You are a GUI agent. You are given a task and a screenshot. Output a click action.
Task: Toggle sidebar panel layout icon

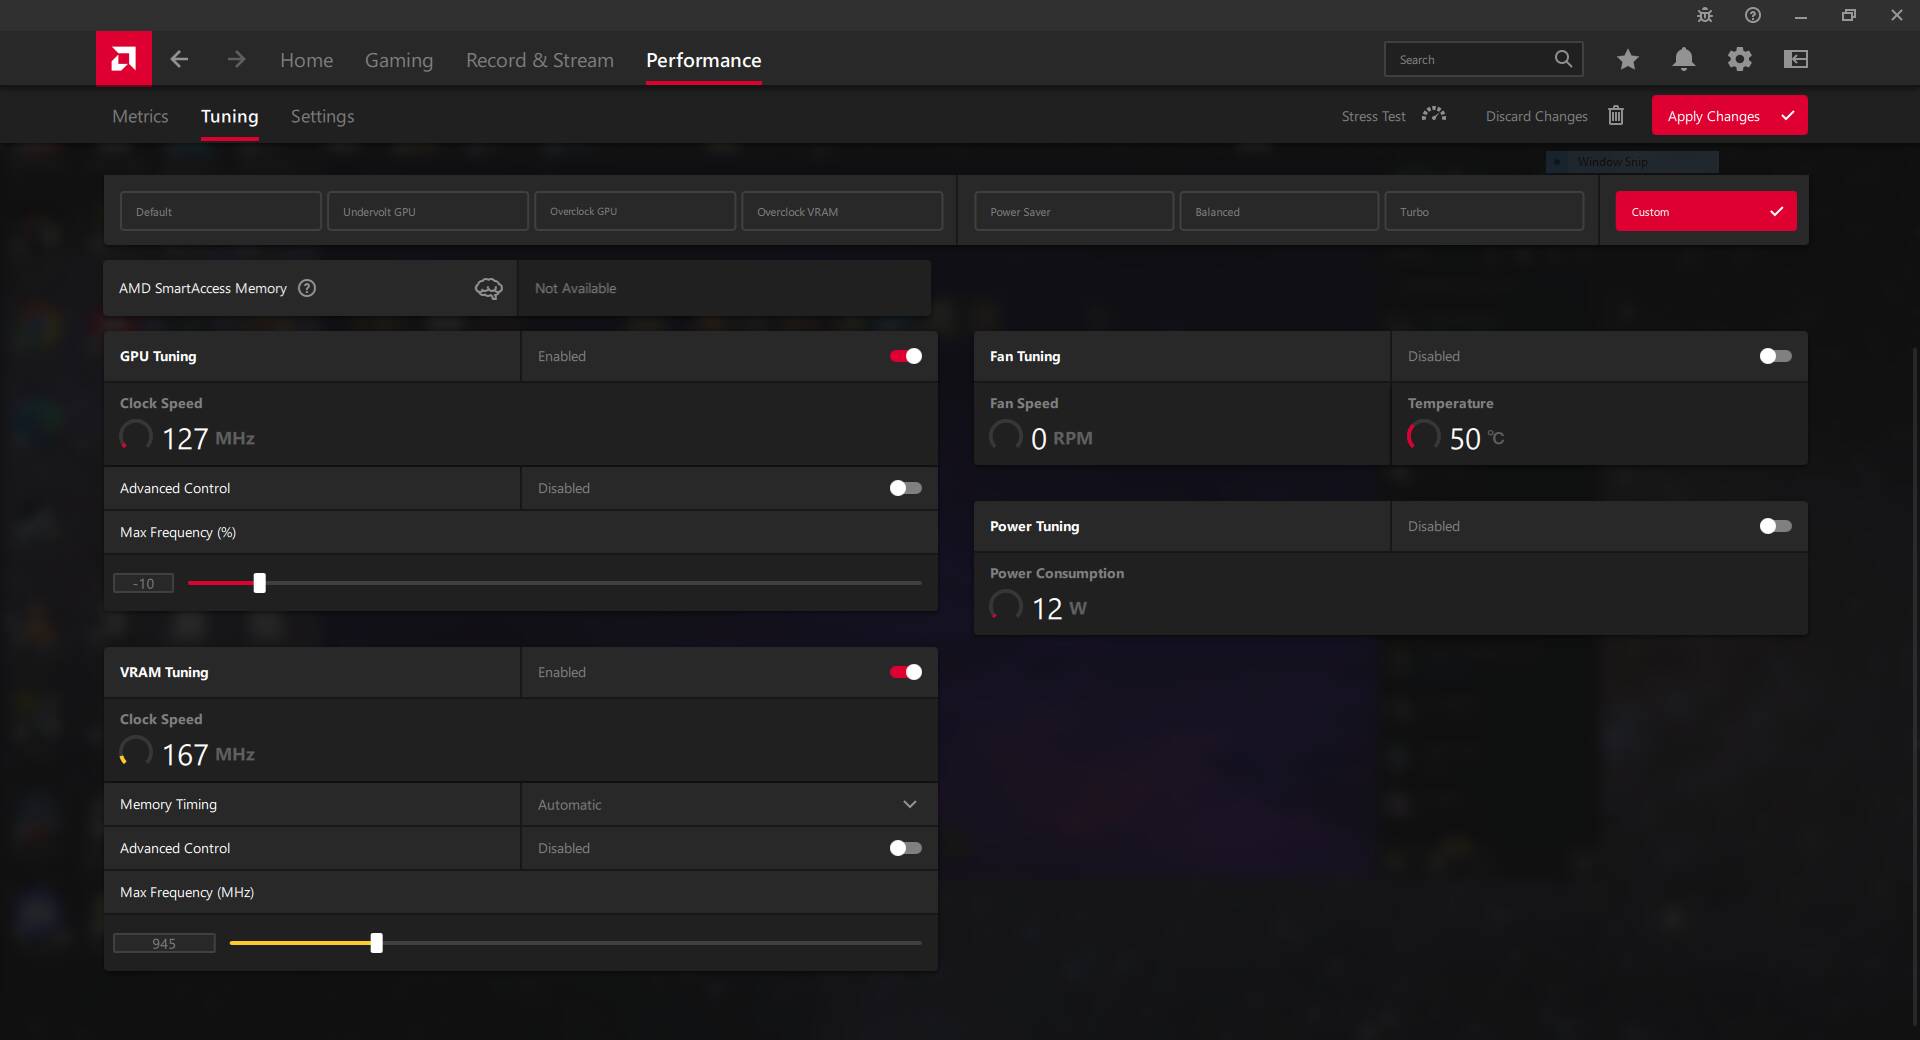1795,60
